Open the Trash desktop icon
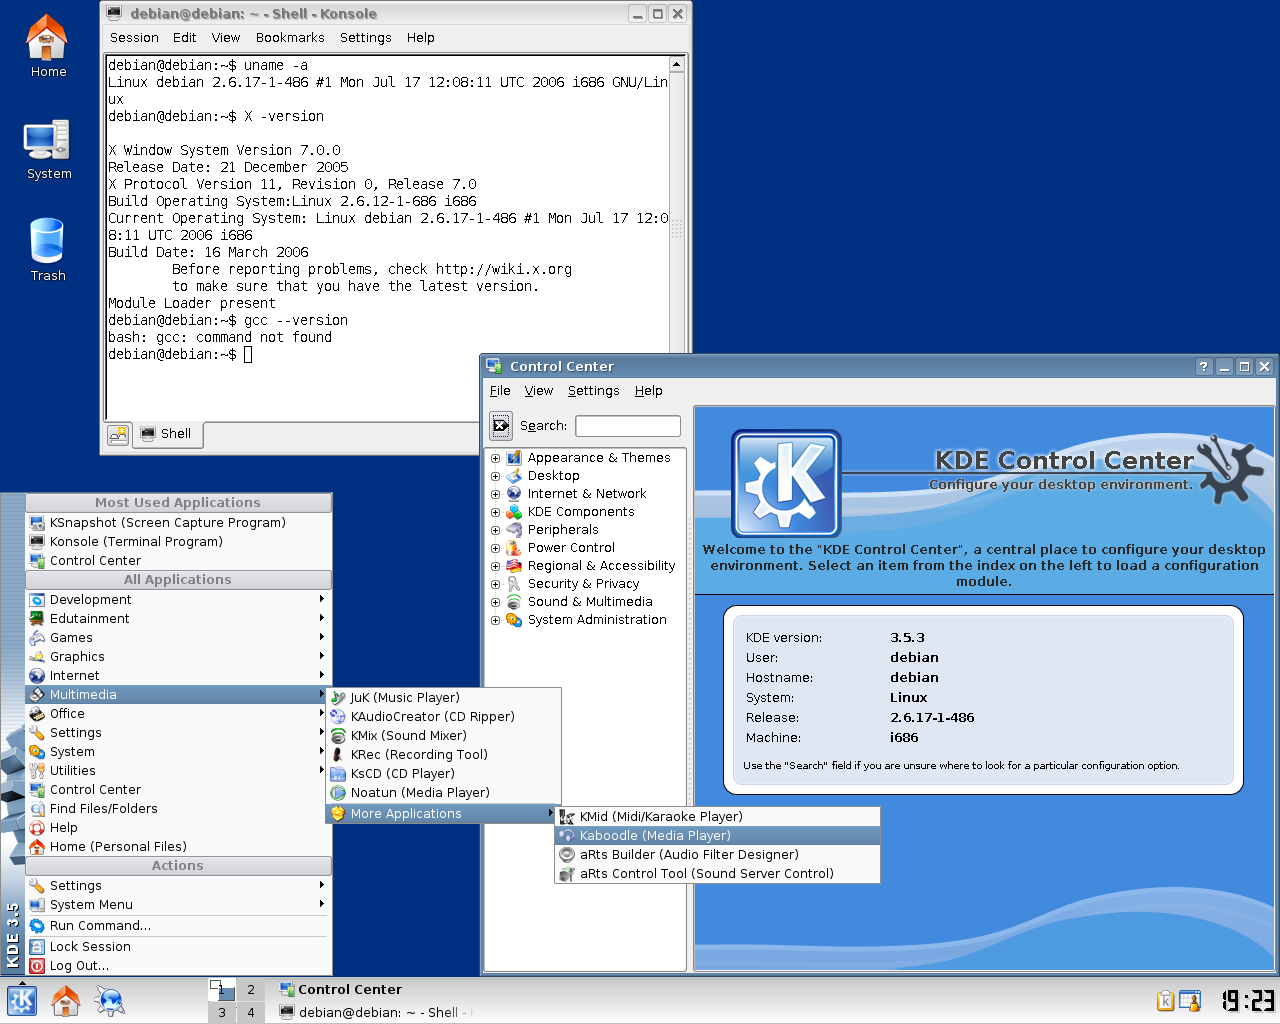The image size is (1280, 1024). [x=47, y=250]
